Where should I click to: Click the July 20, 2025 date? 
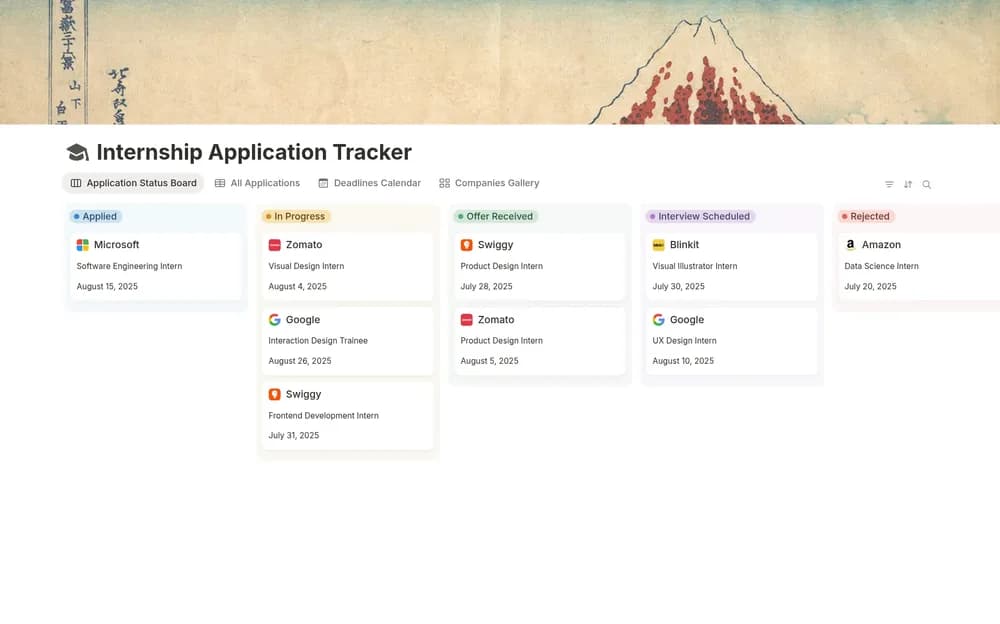[871, 286]
